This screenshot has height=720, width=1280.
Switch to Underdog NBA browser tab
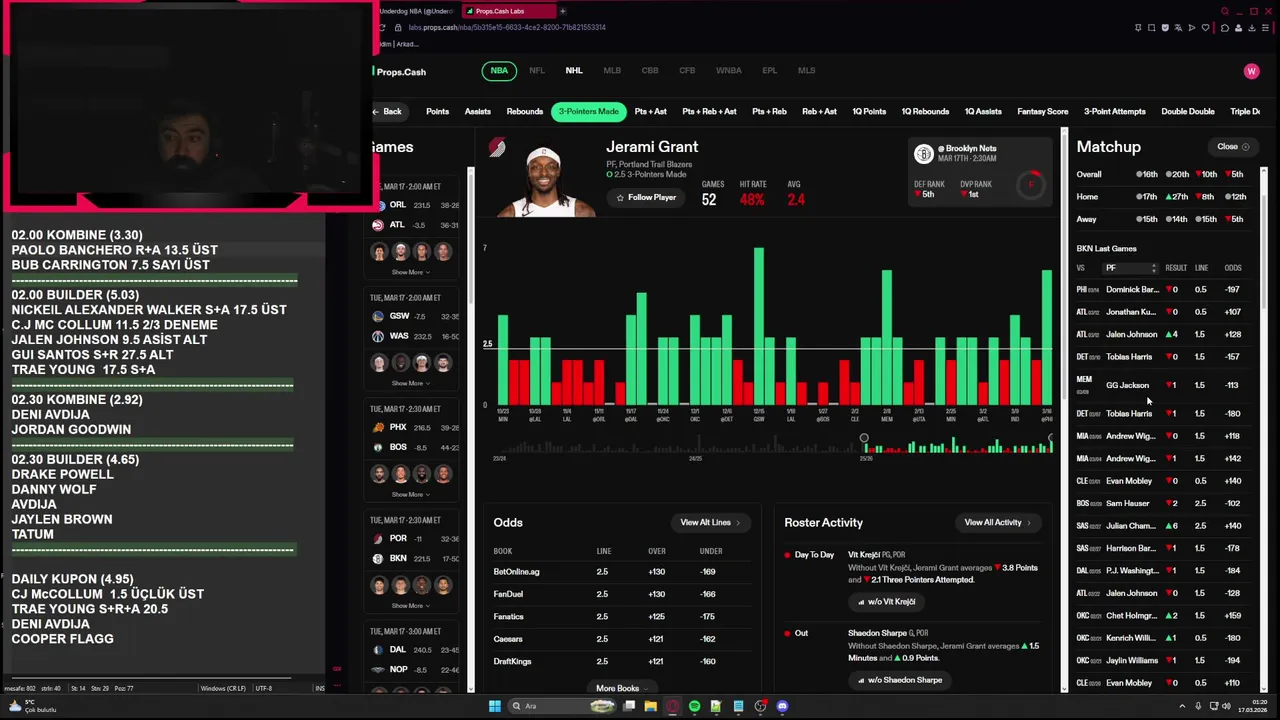click(418, 11)
